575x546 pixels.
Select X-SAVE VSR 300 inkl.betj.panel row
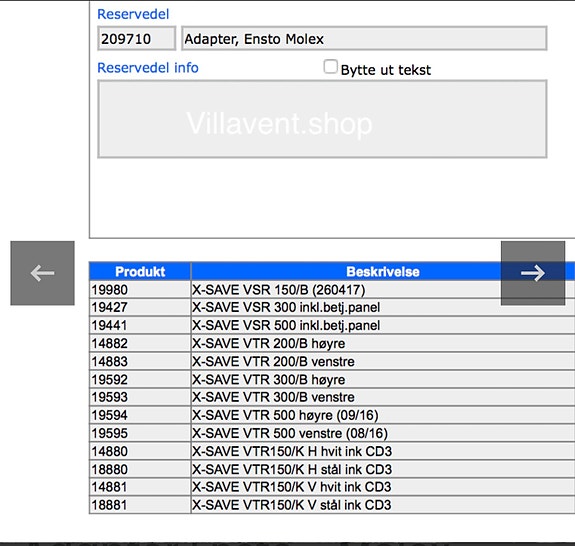pyautogui.click(x=332, y=307)
